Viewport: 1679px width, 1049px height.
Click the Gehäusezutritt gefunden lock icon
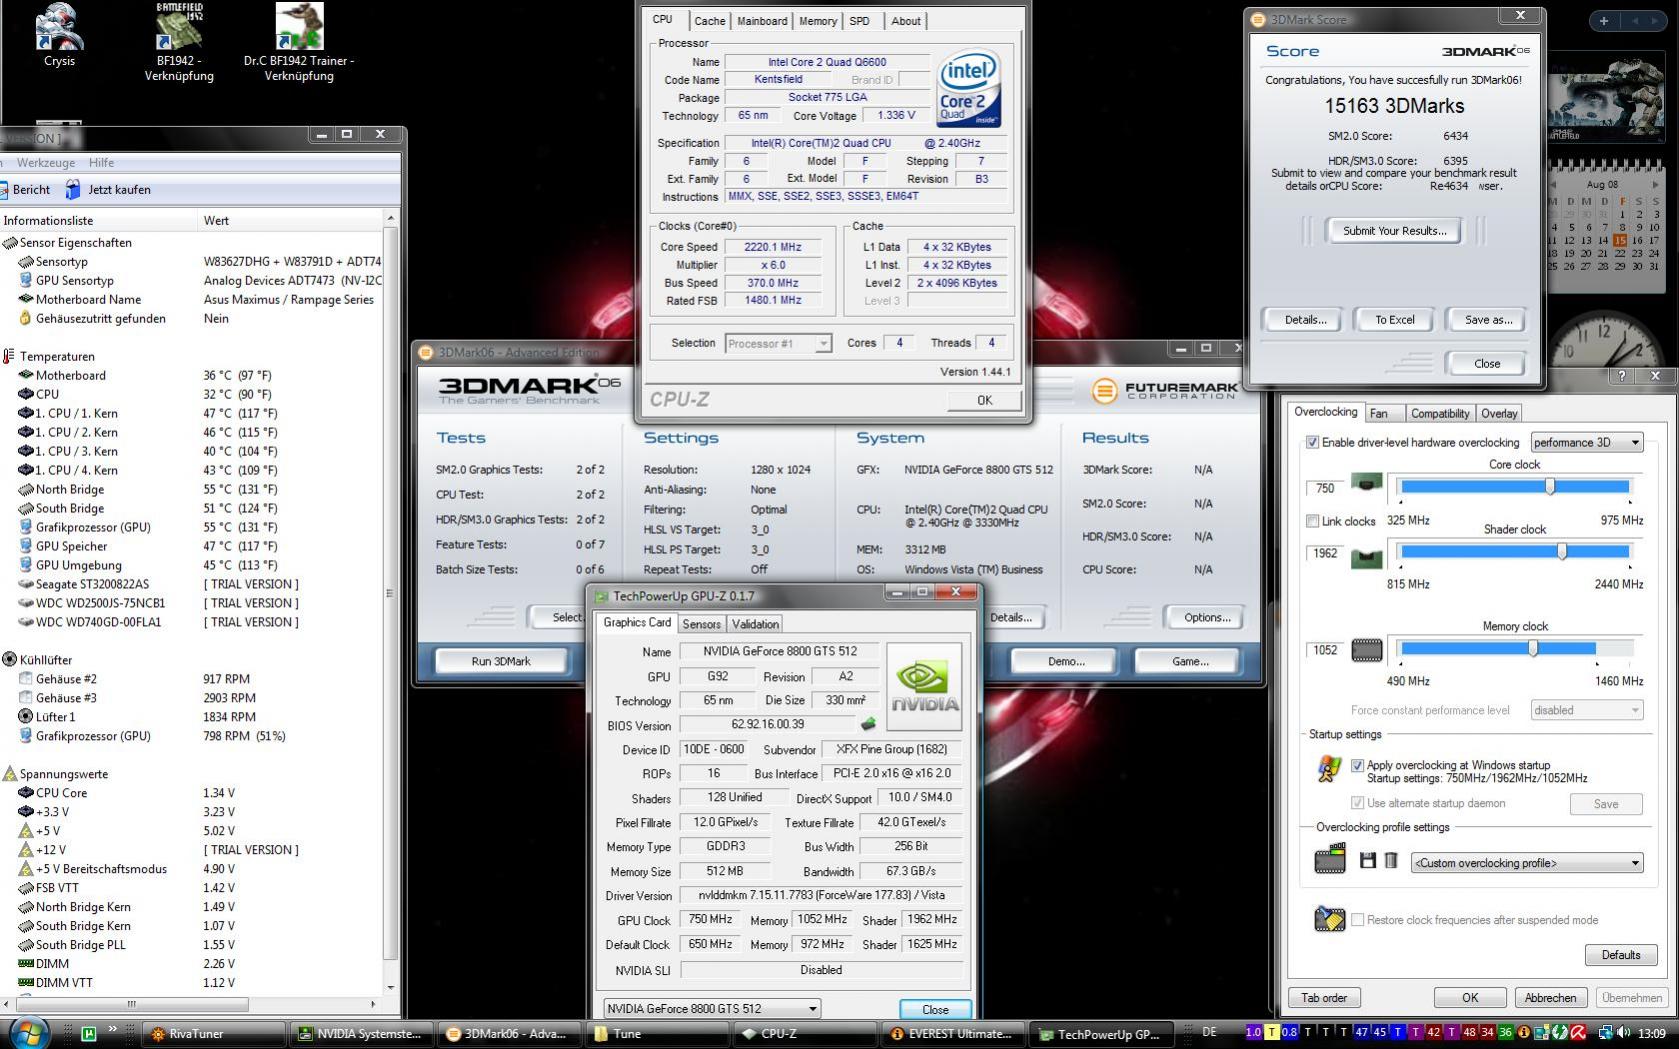click(26, 319)
